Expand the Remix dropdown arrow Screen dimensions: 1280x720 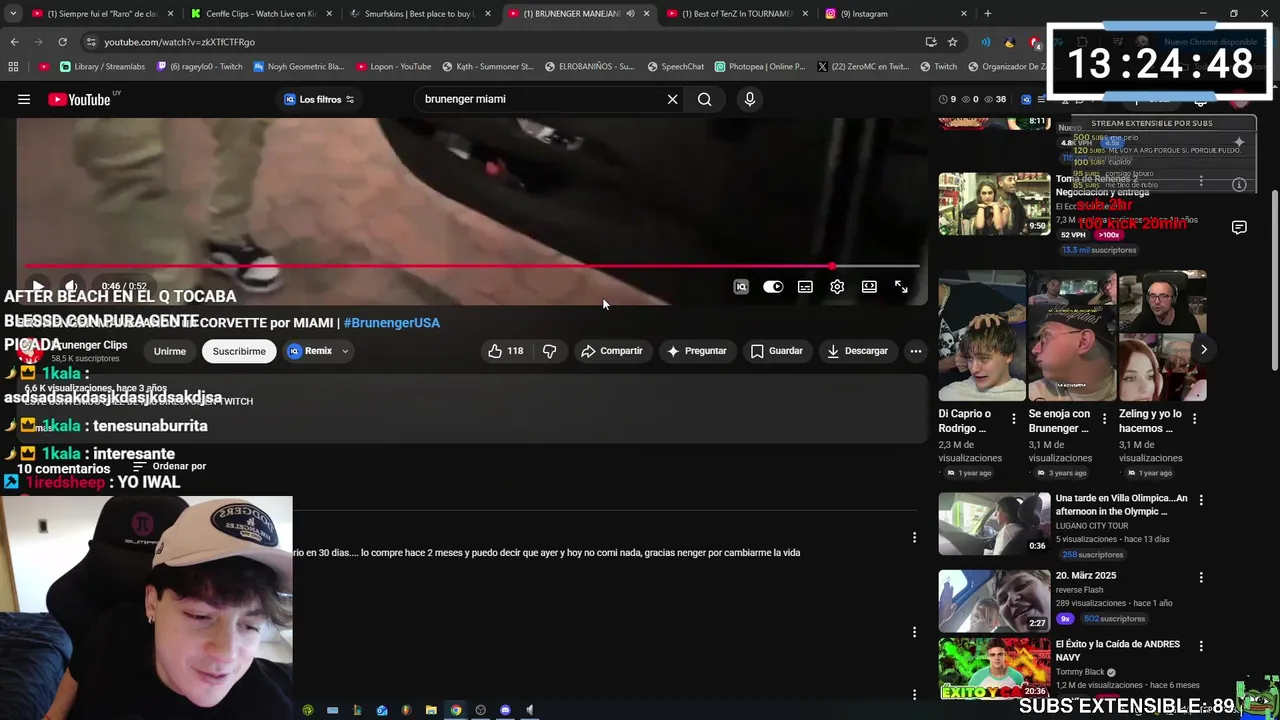coord(345,351)
